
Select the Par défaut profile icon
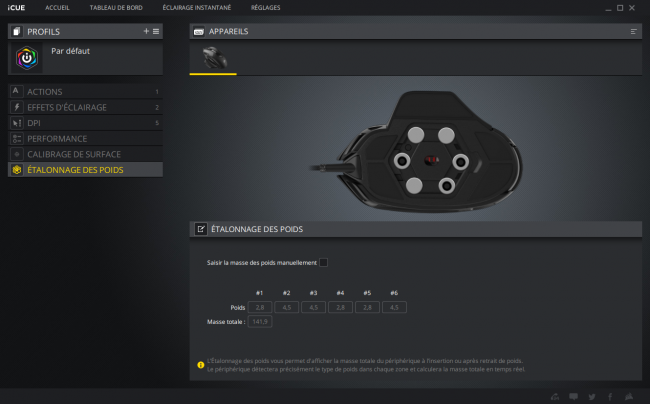(27, 58)
